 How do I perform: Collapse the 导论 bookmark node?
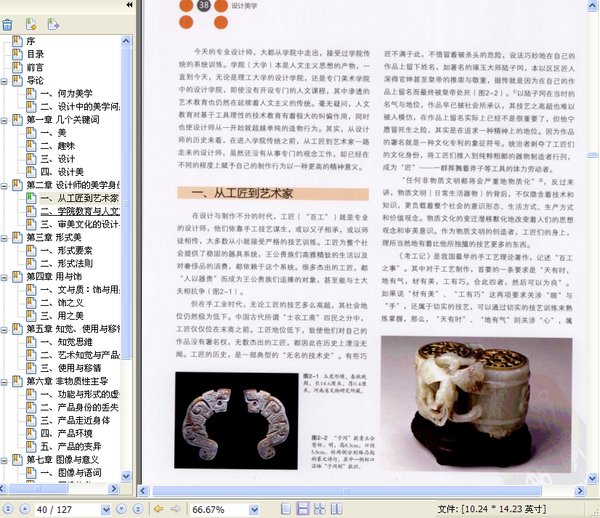[x=5, y=80]
